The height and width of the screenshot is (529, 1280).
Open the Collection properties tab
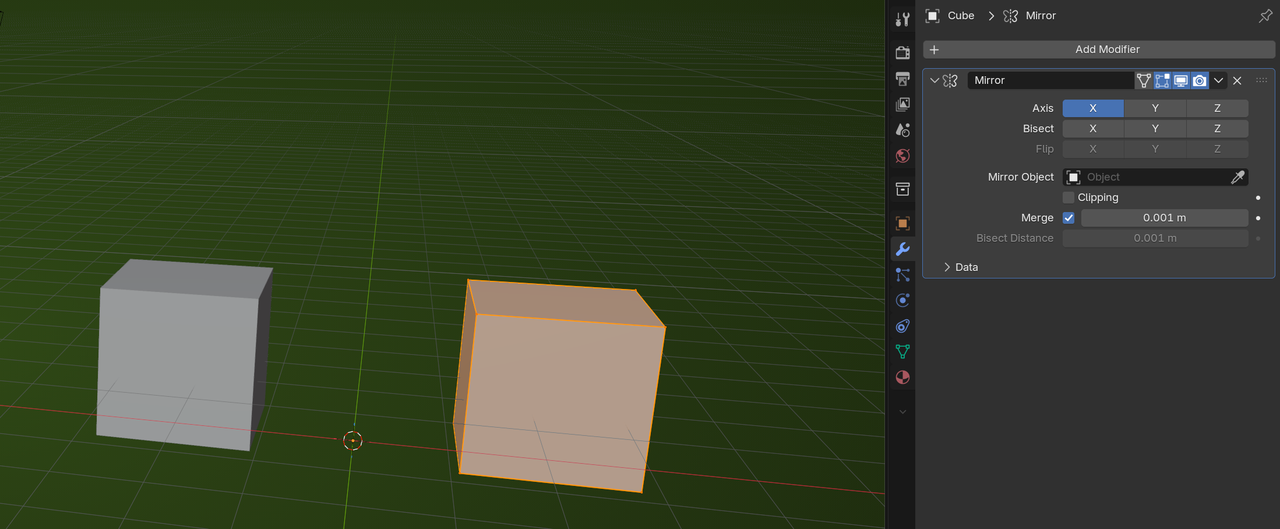click(x=902, y=189)
